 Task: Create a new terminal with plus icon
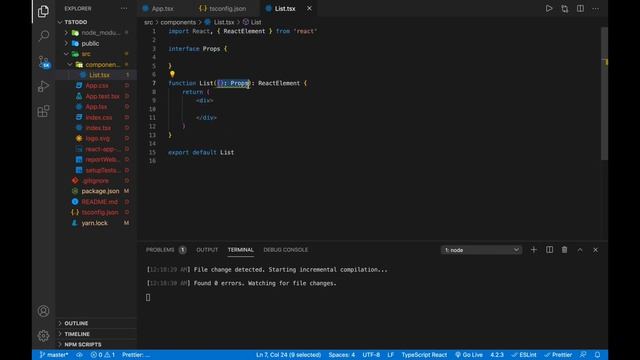pos(533,250)
